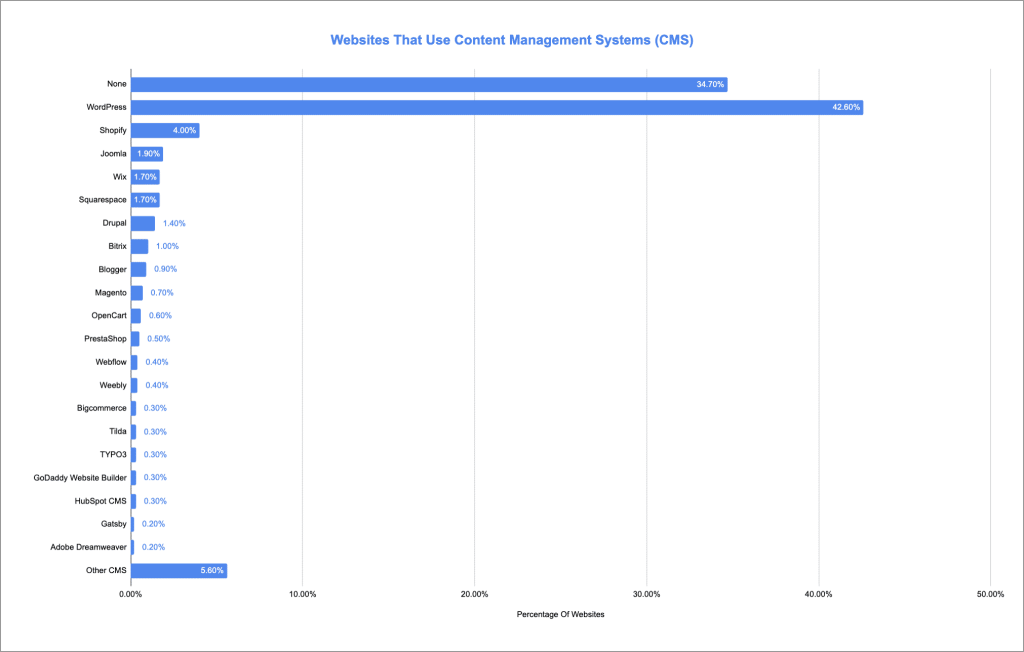Click the HubSpot CMS label
This screenshot has width=1024, height=652.
(101, 501)
